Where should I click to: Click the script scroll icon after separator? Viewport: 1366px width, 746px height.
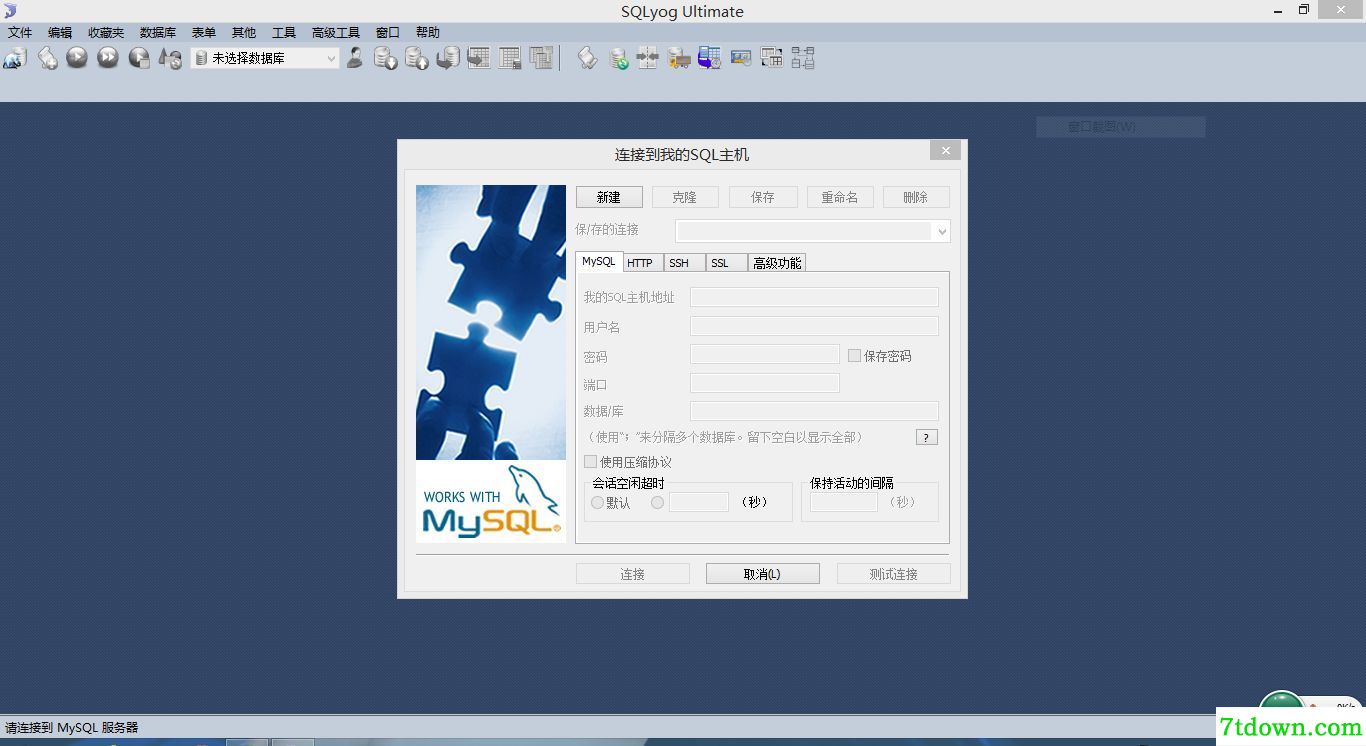(587, 58)
